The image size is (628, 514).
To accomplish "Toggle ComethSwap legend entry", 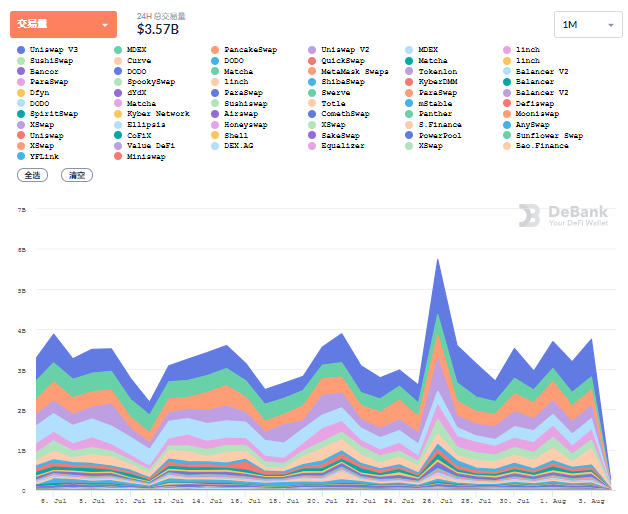I will (x=339, y=114).
